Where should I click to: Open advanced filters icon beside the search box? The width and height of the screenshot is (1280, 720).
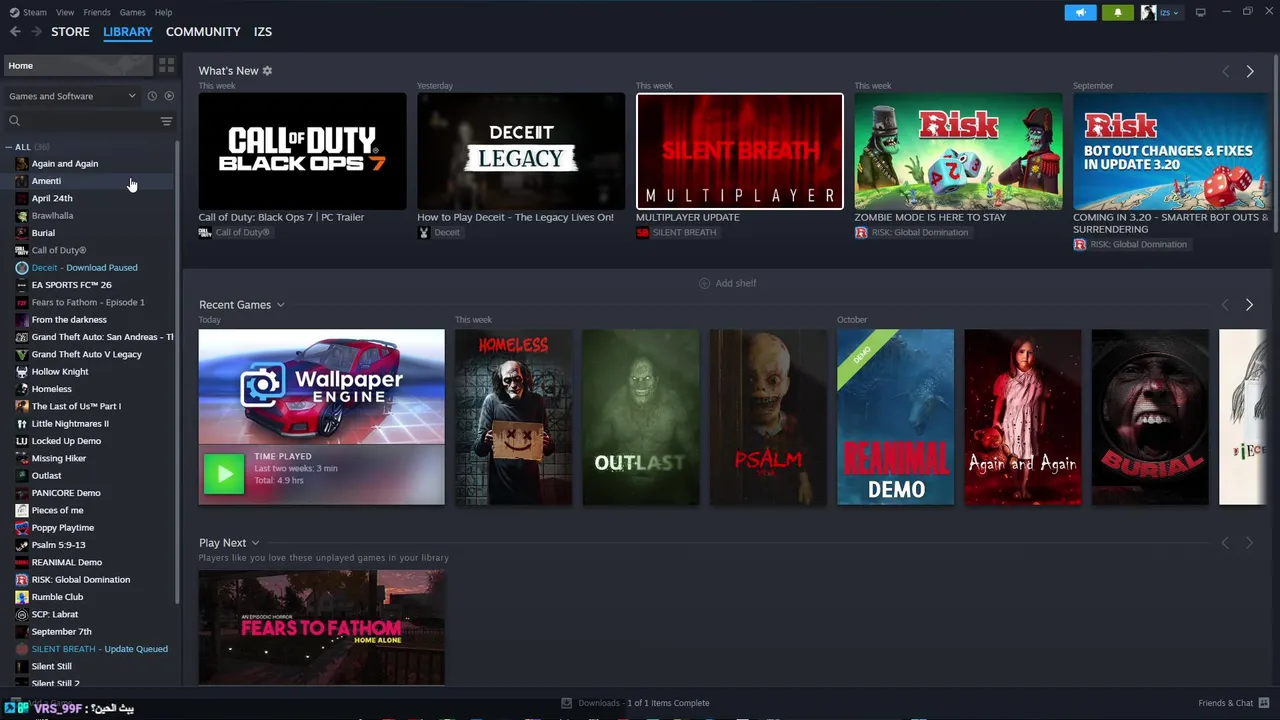coord(166,121)
